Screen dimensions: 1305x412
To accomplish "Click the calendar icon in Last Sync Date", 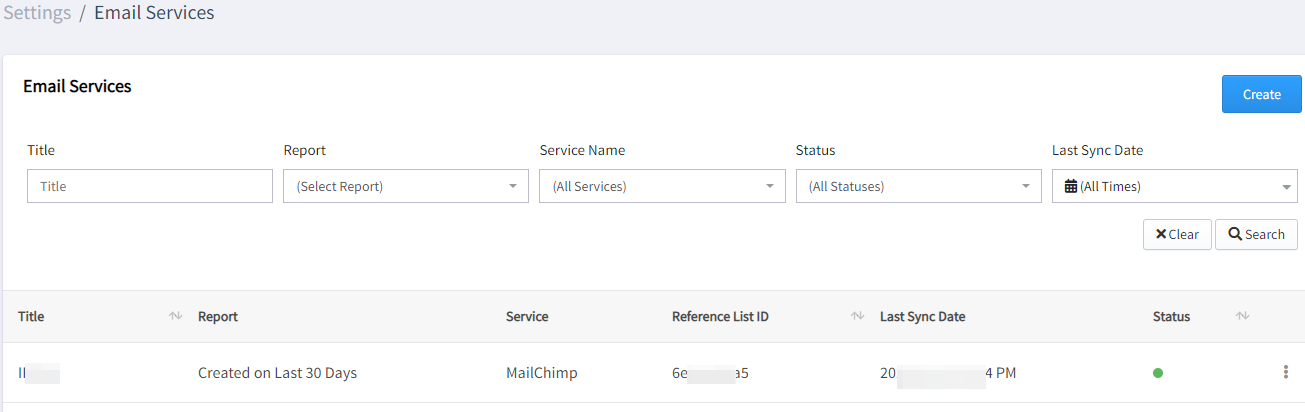I will pyautogui.click(x=1071, y=186).
